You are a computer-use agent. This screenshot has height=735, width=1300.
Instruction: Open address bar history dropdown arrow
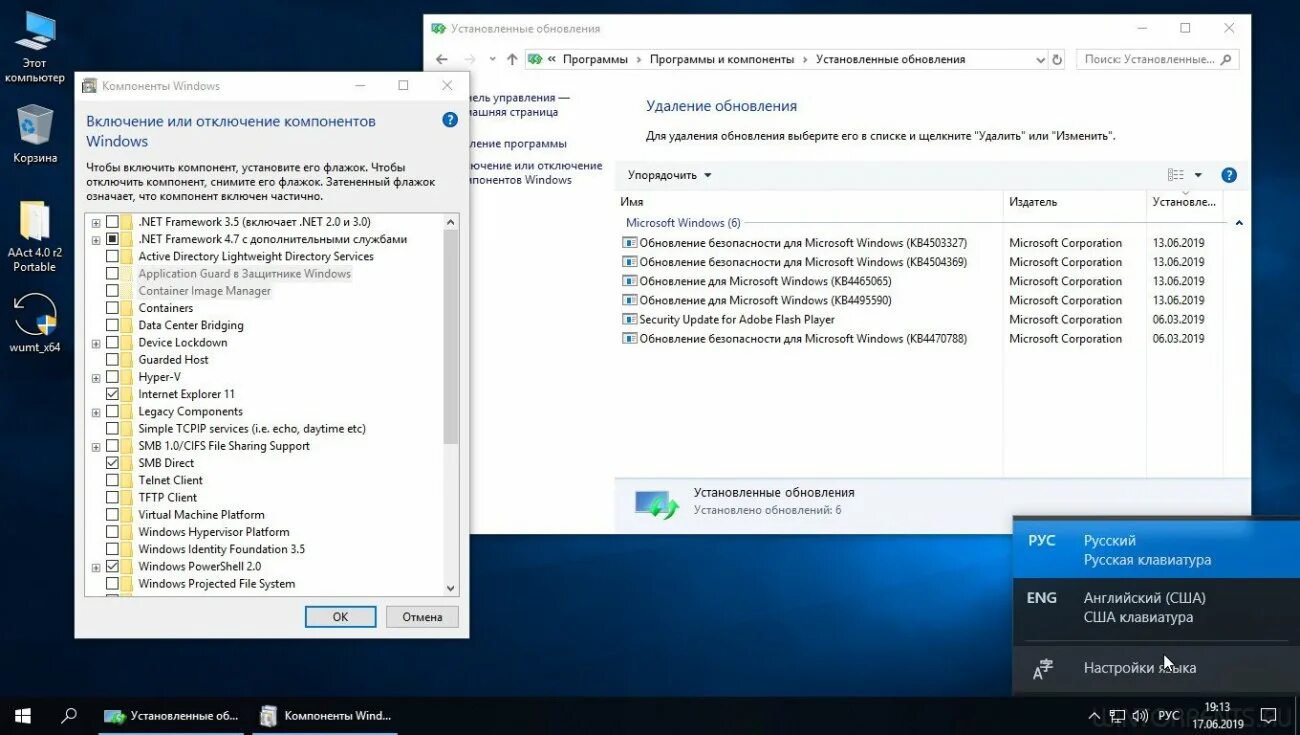pyautogui.click(x=1040, y=59)
